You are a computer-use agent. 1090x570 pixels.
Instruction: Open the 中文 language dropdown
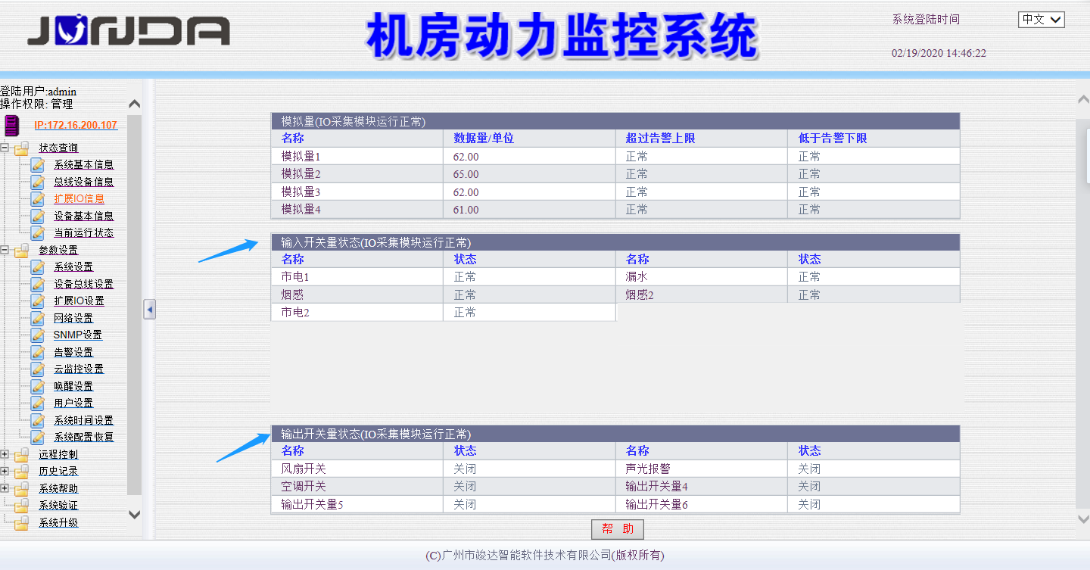click(x=1041, y=19)
